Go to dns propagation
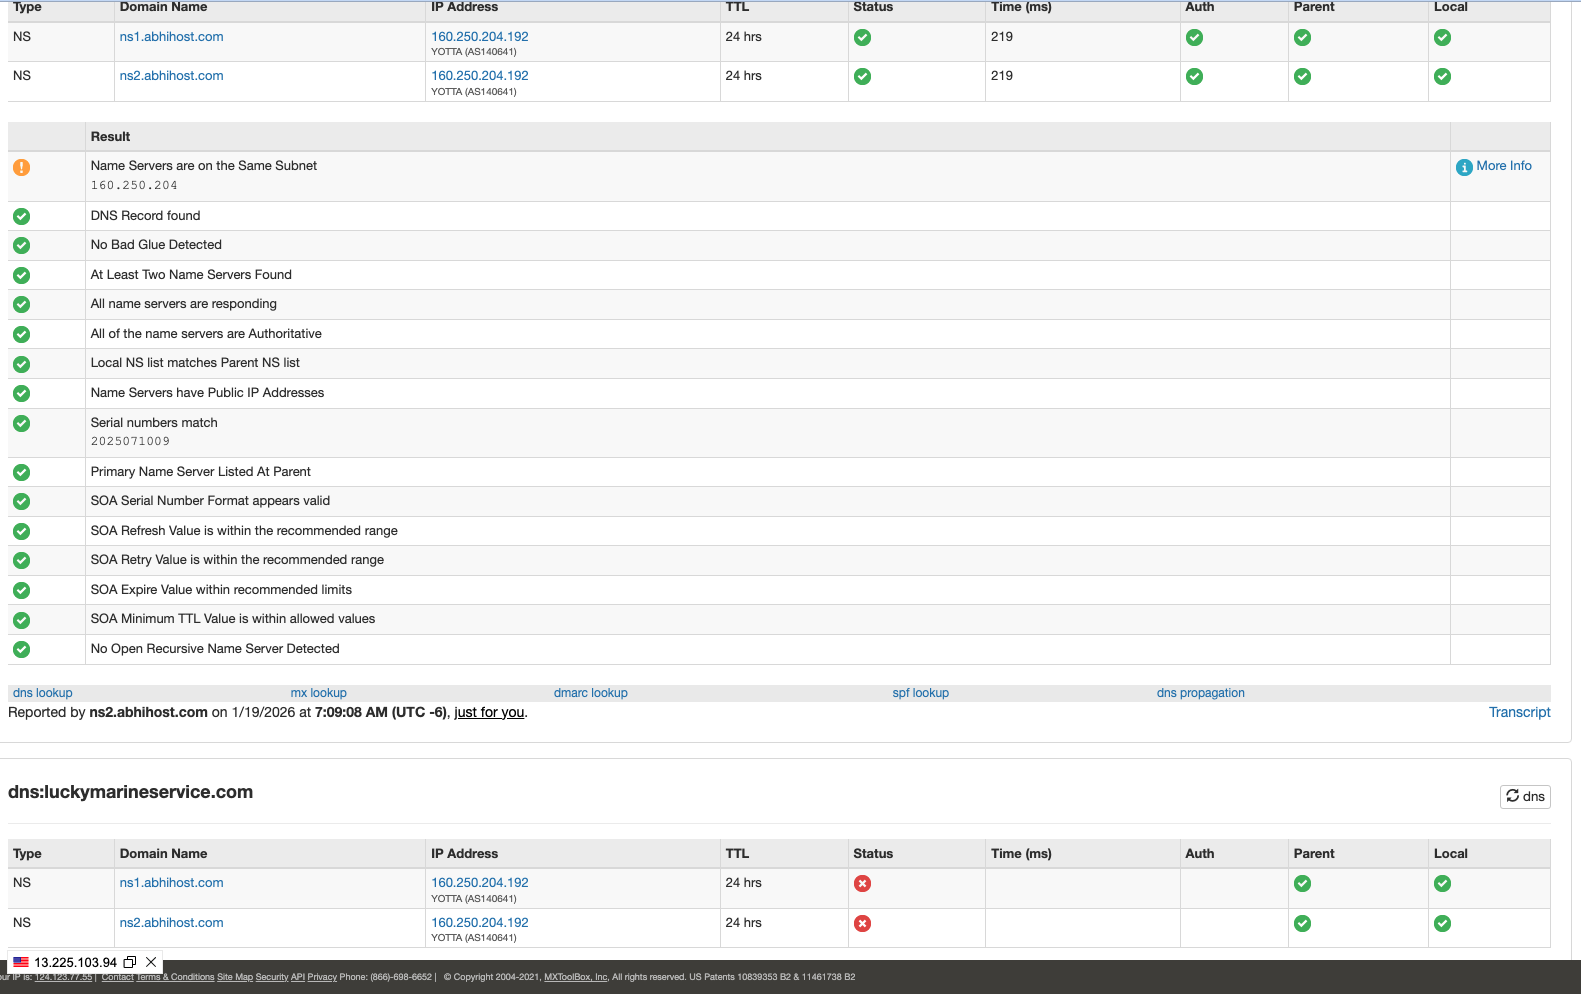The width and height of the screenshot is (1581, 994). 1200,693
